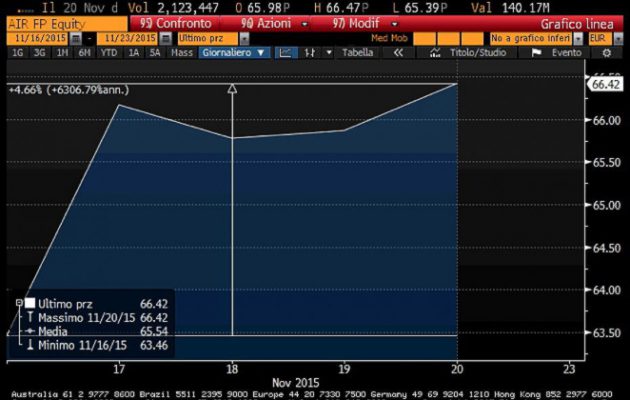Screen dimensions: 630x400
Task: Select the line chart type icon
Action: (x=285, y=52)
